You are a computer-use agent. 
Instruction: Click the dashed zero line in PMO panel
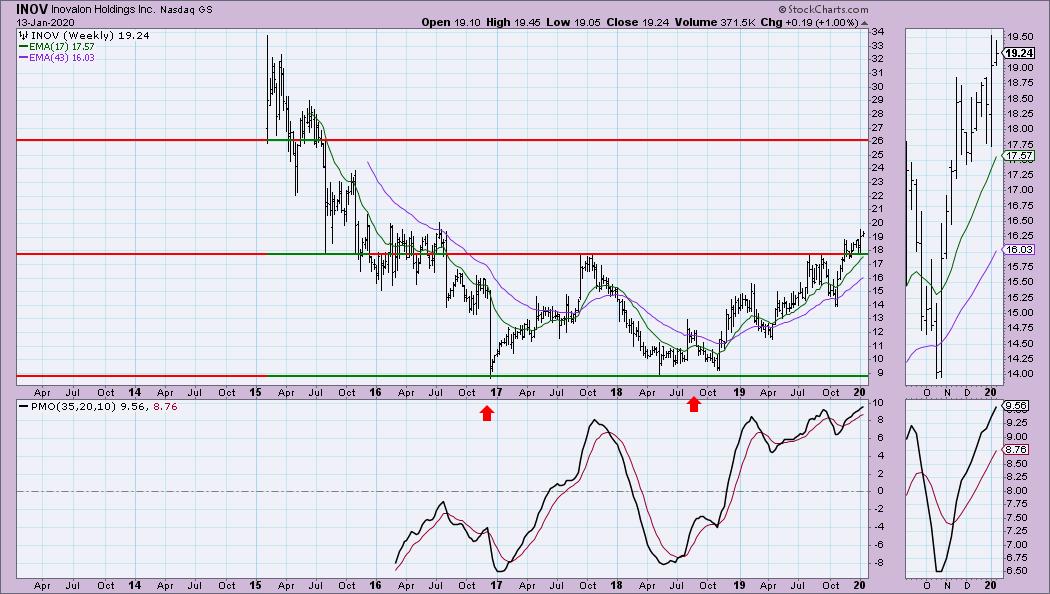click(442, 492)
